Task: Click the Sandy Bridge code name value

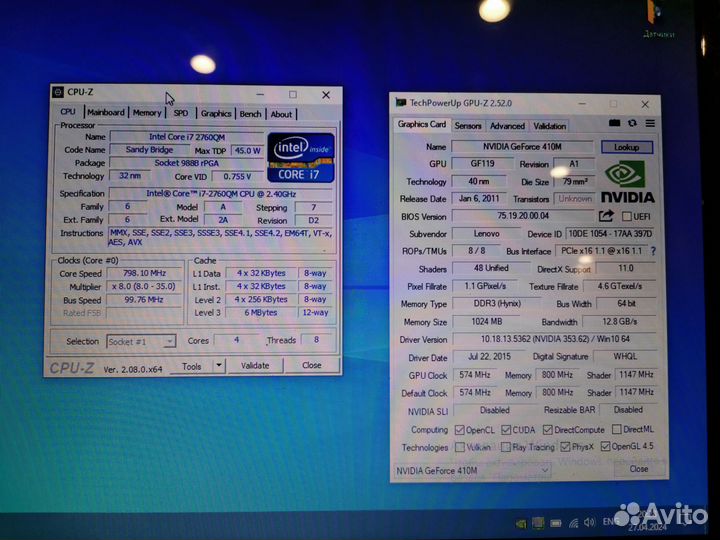Action: coord(149,150)
